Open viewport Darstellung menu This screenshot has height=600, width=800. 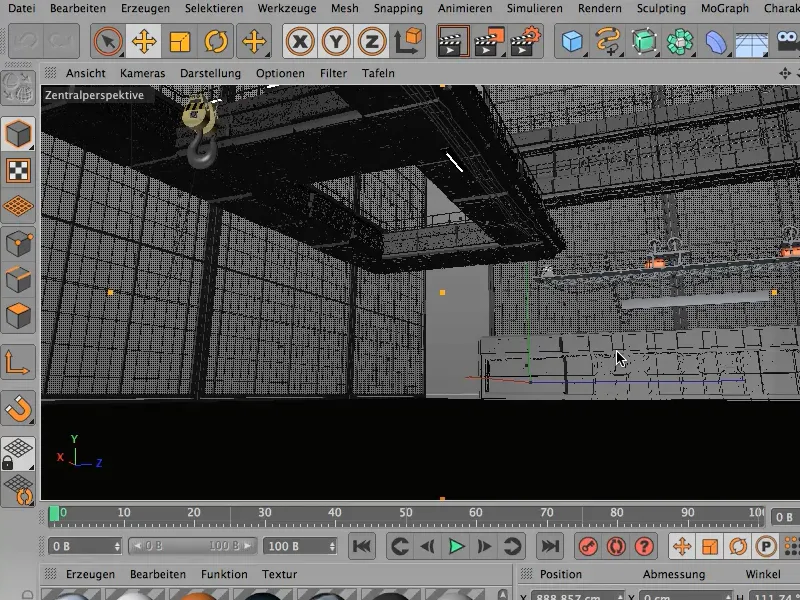(210, 73)
